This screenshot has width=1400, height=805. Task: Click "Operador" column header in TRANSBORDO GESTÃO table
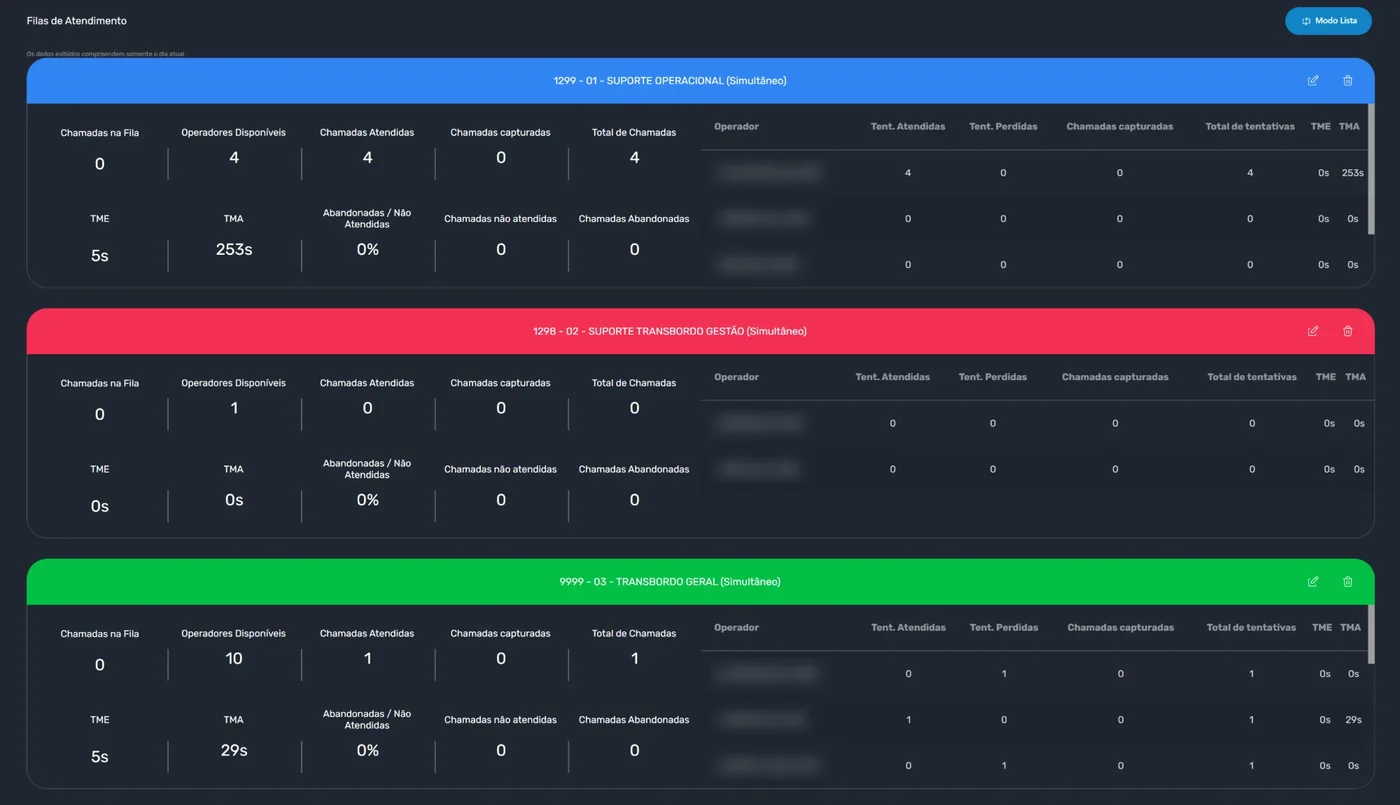737,377
